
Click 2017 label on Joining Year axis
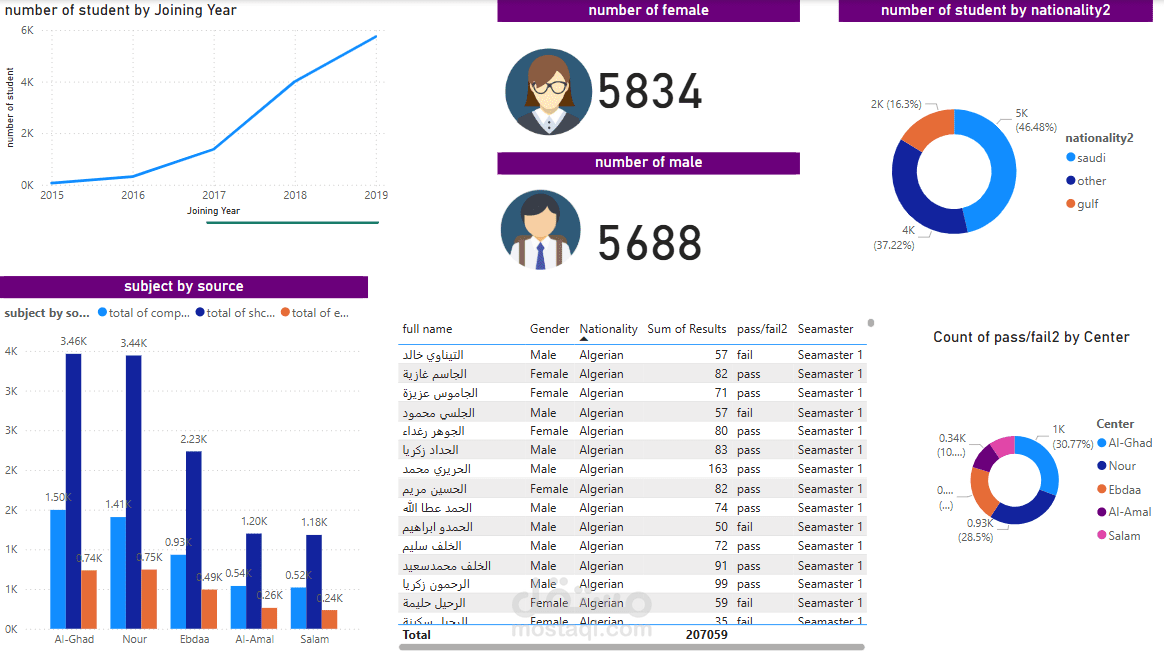pos(214,195)
